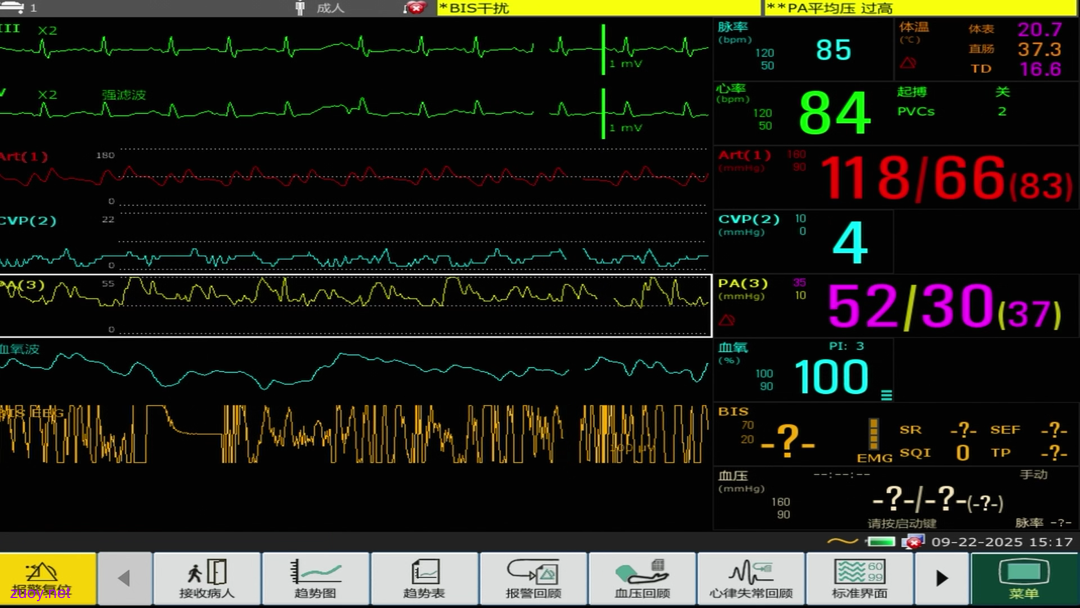Screen dimensions: 1080x608
Task: Click the yellow AC power wave icon
Action: 842,542
